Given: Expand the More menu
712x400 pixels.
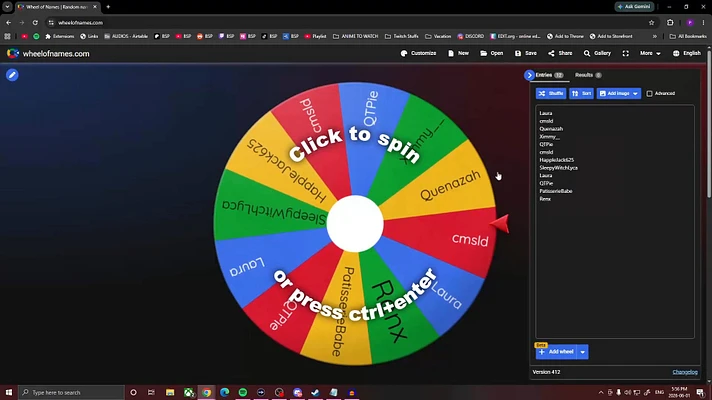Looking at the screenshot, I should (x=650, y=54).
